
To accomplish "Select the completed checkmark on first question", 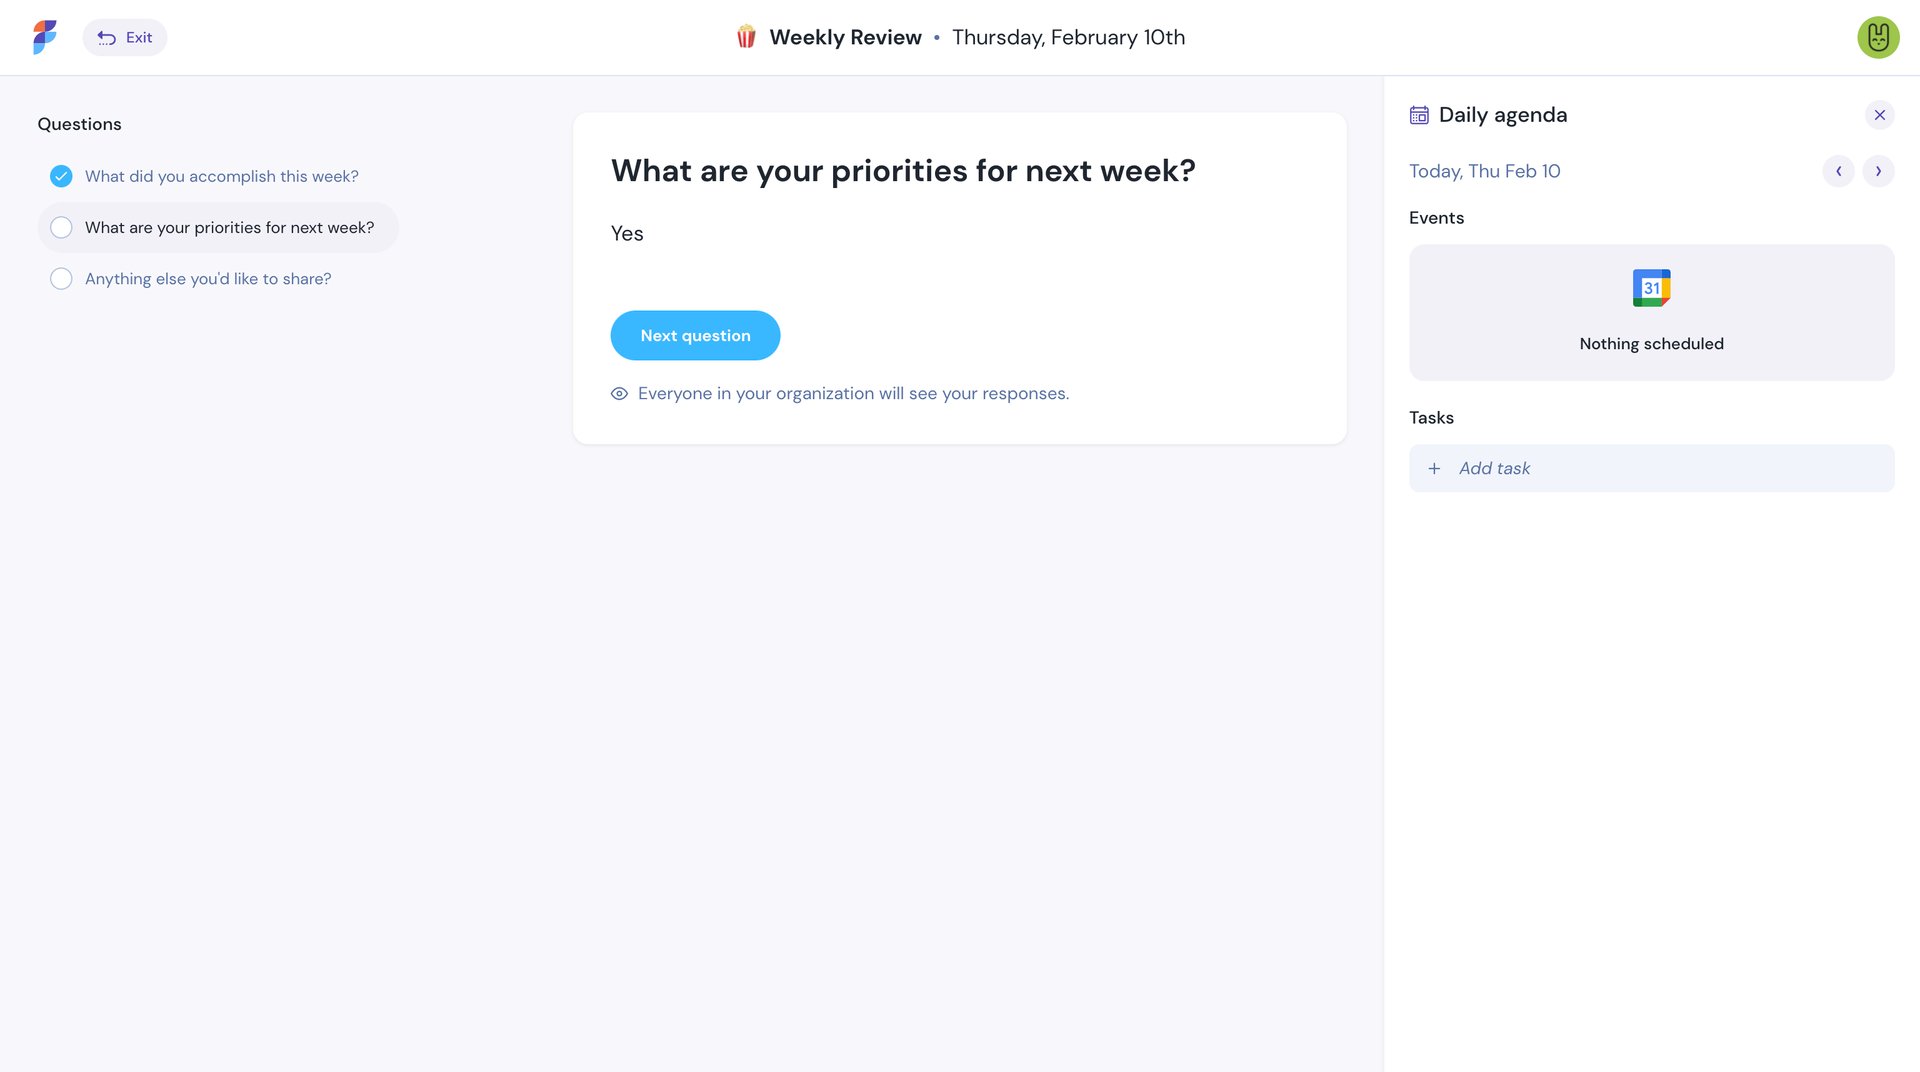I will pos(61,176).
